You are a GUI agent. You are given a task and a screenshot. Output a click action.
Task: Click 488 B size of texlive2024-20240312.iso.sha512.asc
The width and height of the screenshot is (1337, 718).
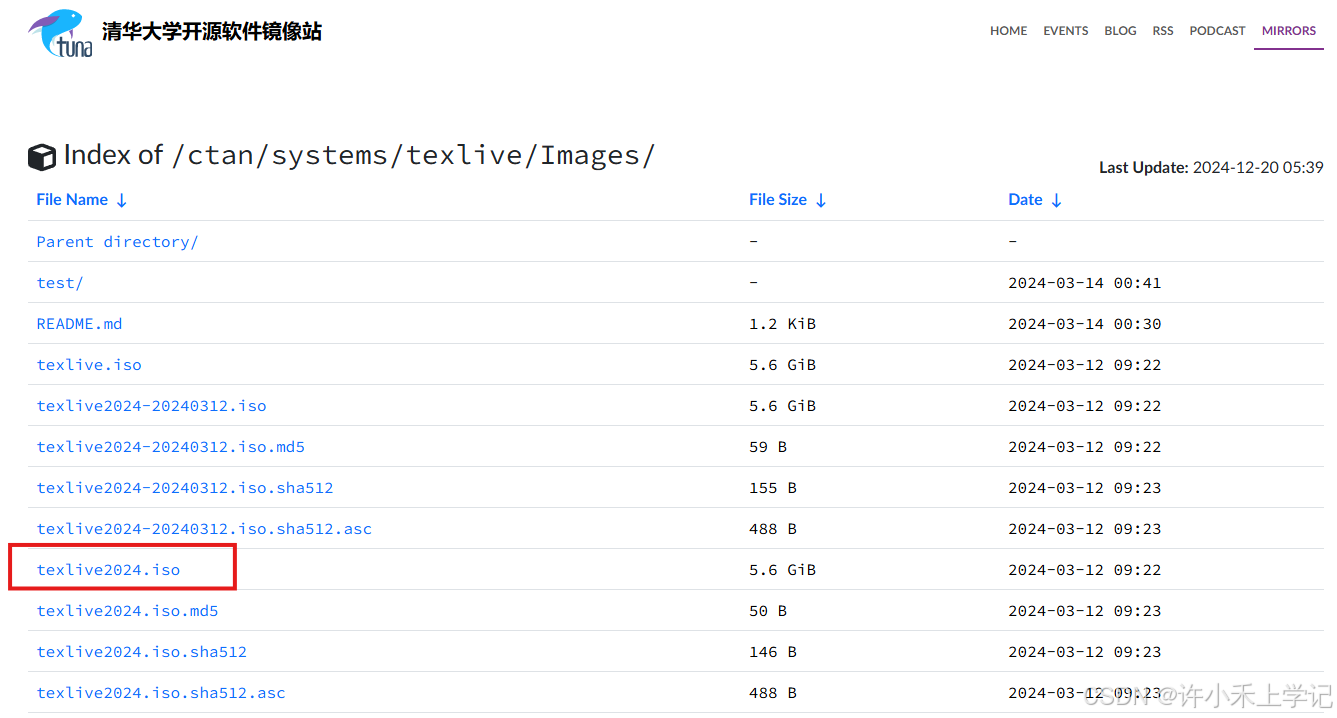pyautogui.click(x=773, y=529)
